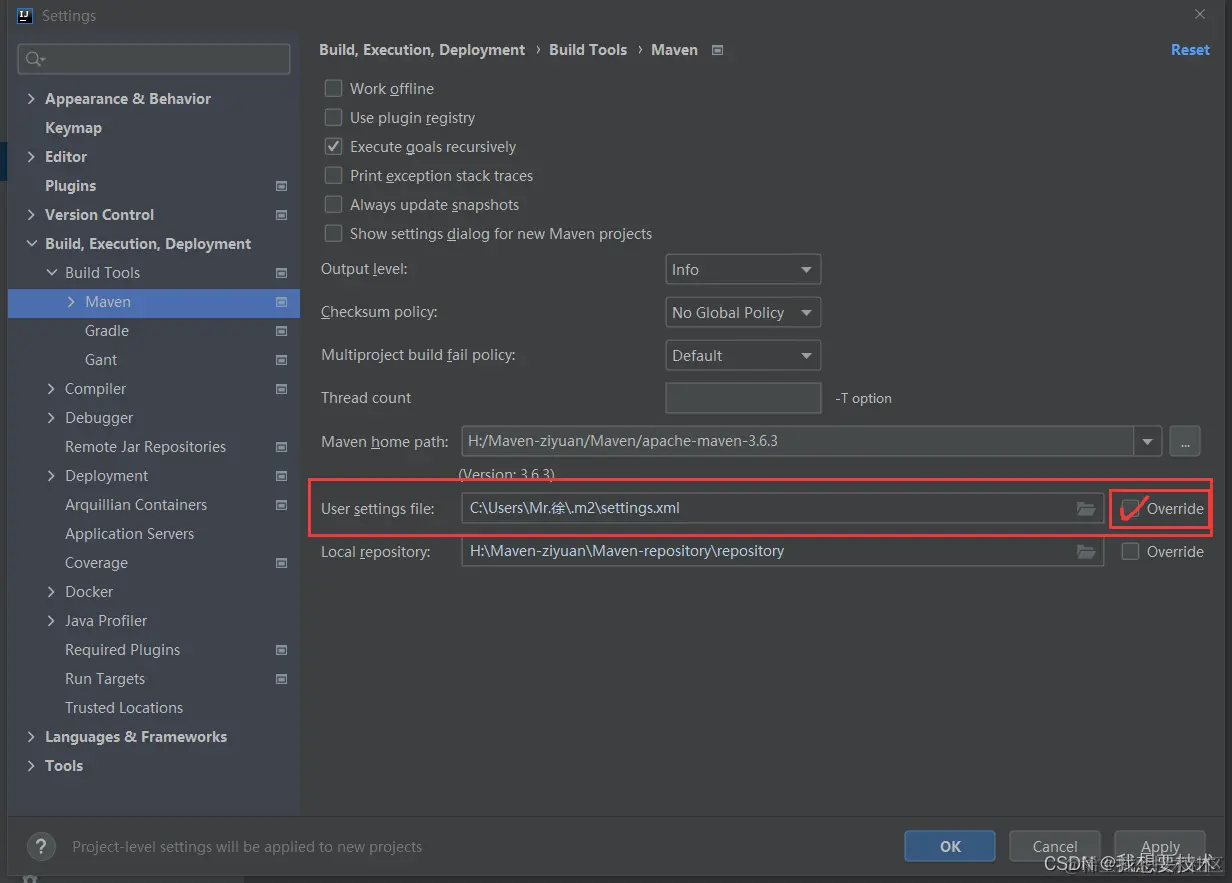Select Gradle under Build Tools
The height and width of the screenshot is (883, 1232).
tap(107, 331)
